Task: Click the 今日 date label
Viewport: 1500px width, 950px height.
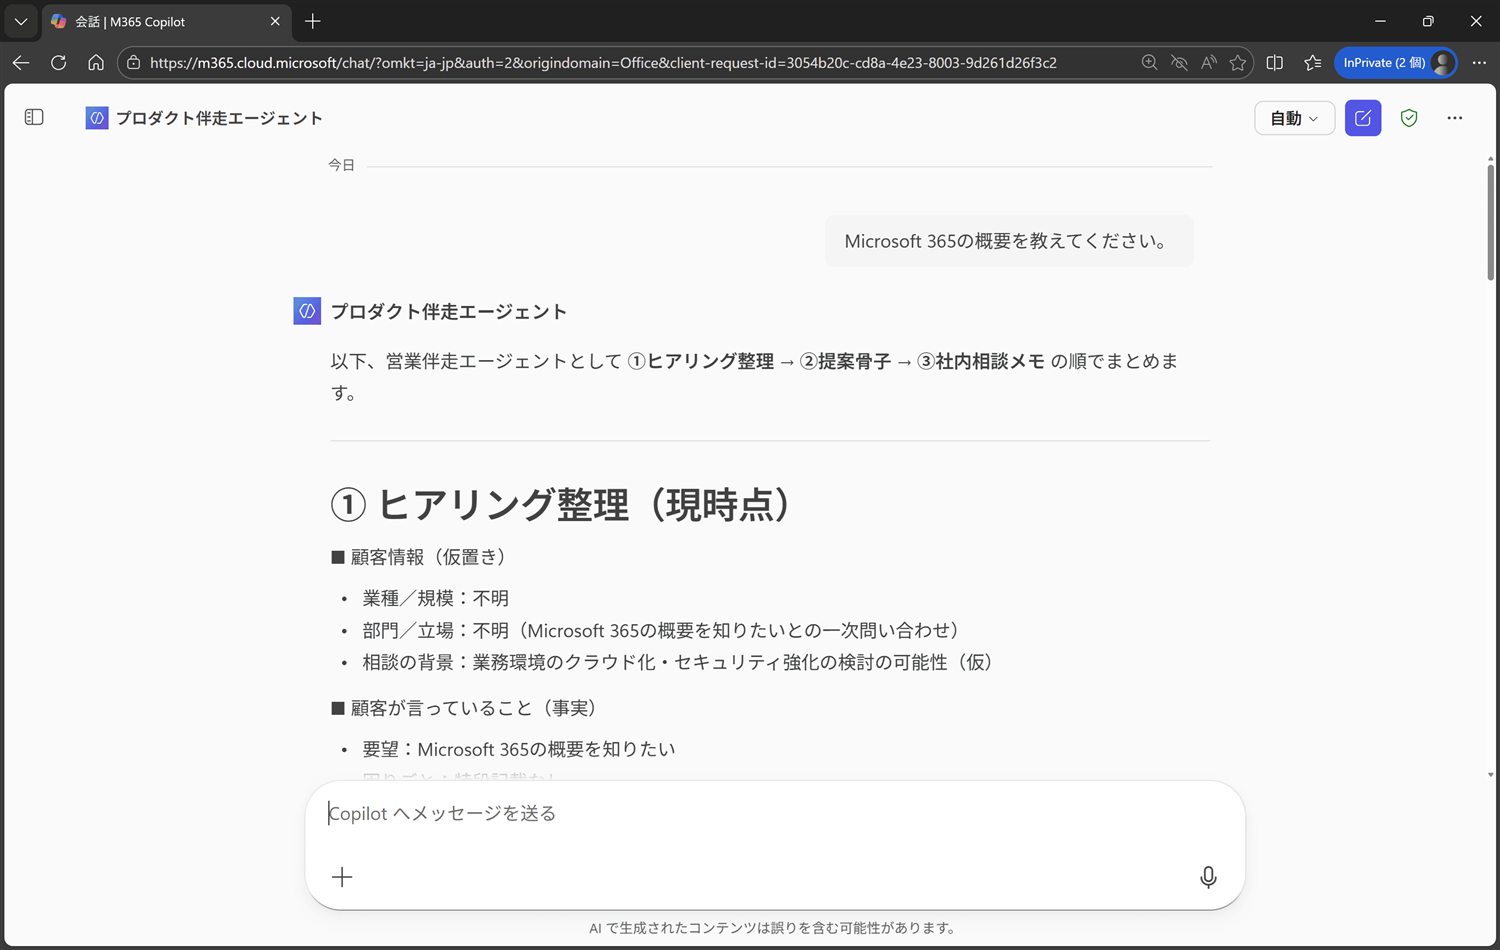Action: coord(341,165)
